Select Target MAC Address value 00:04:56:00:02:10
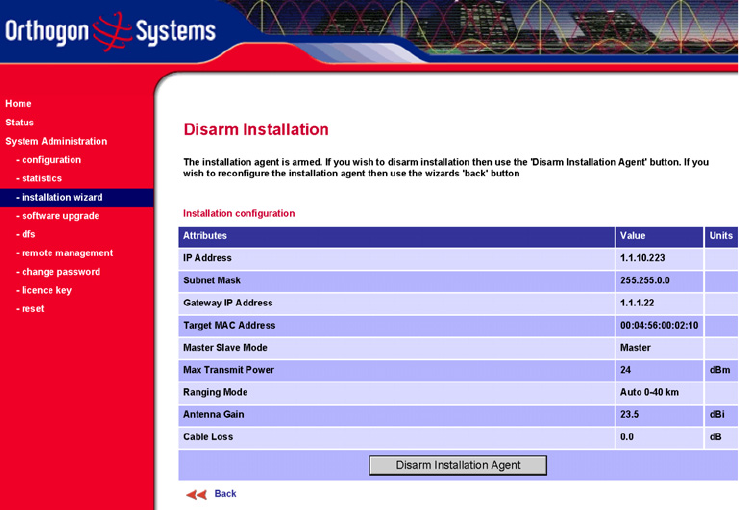Viewport: 739px width, 510px height. click(659, 325)
